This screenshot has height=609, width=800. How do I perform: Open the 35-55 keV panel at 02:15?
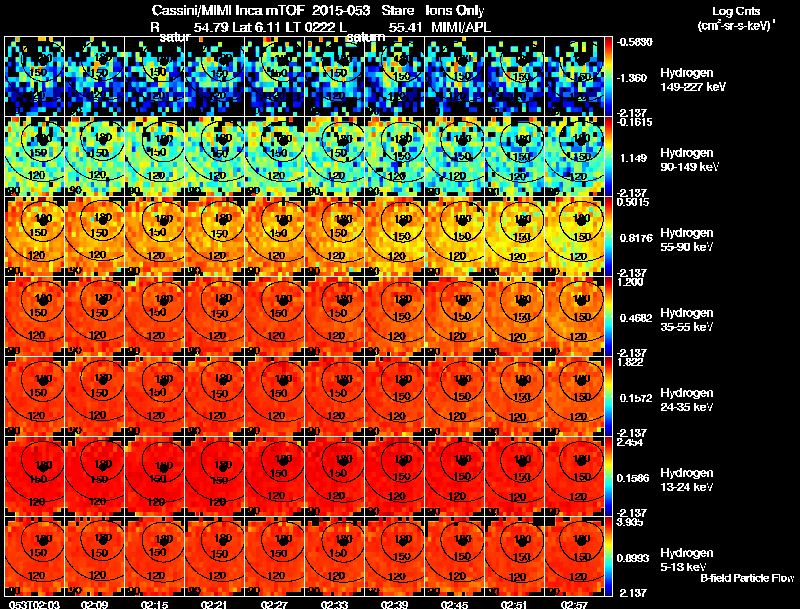tap(154, 316)
